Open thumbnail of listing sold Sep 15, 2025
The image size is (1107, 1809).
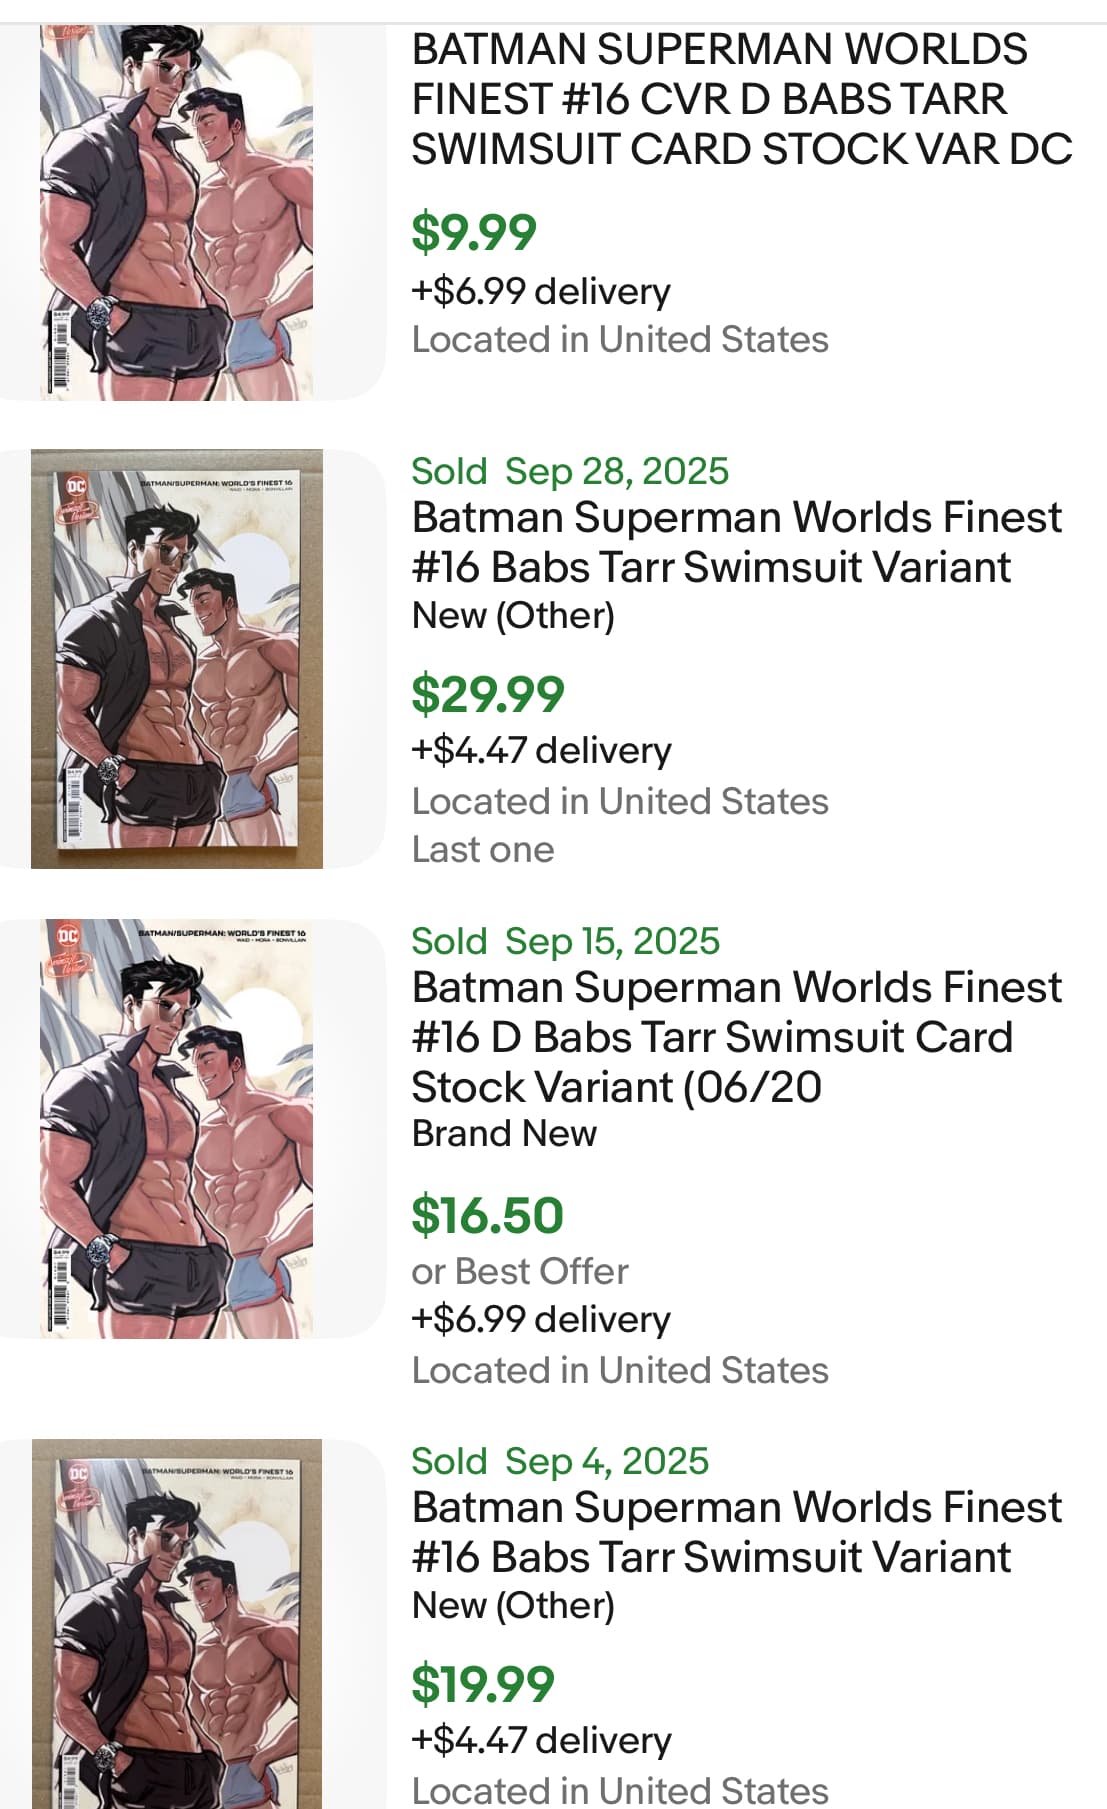(x=177, y=1128)
